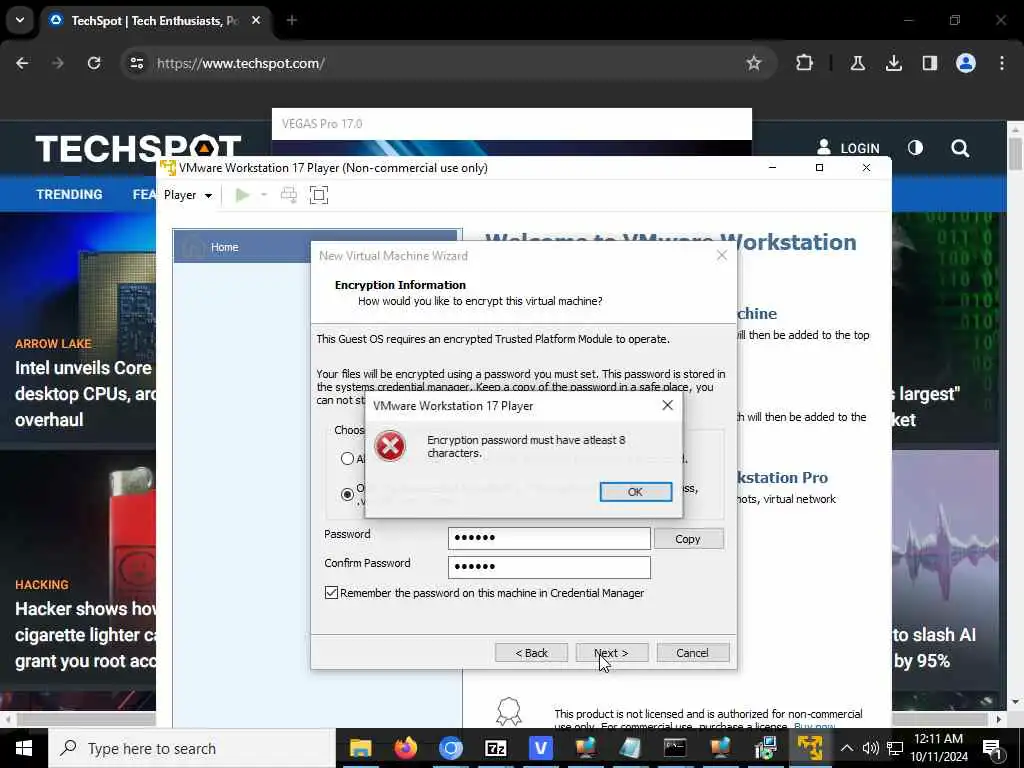The width and height of the screenshot is (1024, 768).
Task: Click the VMware Player title bar icon
Action: (x=168, y=168)
